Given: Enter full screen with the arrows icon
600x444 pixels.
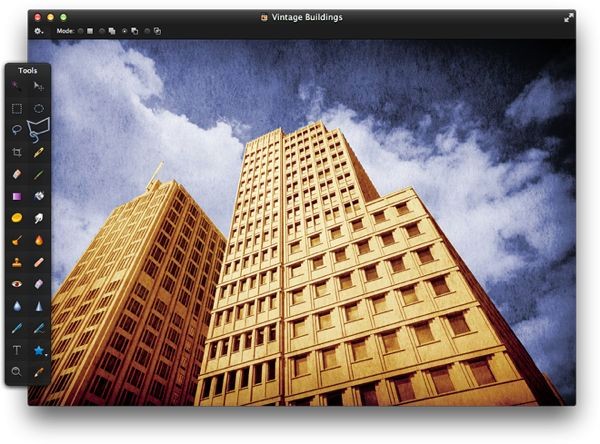Looking at the screenshot, I should tap(569, 18).
